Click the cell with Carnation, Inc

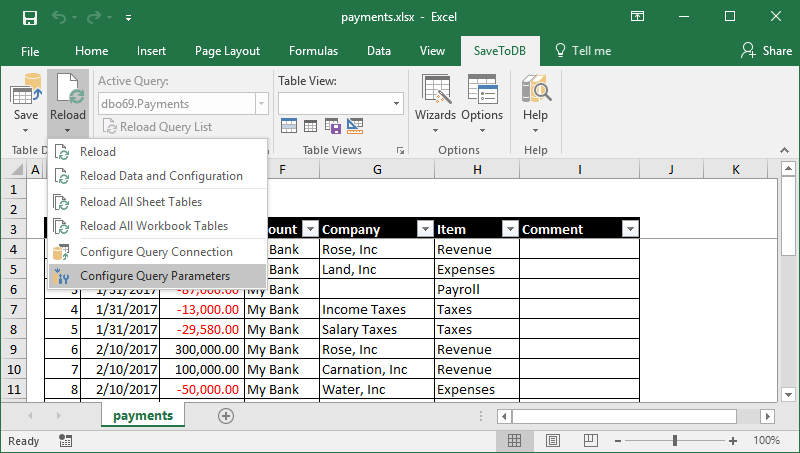pos(377,369)
